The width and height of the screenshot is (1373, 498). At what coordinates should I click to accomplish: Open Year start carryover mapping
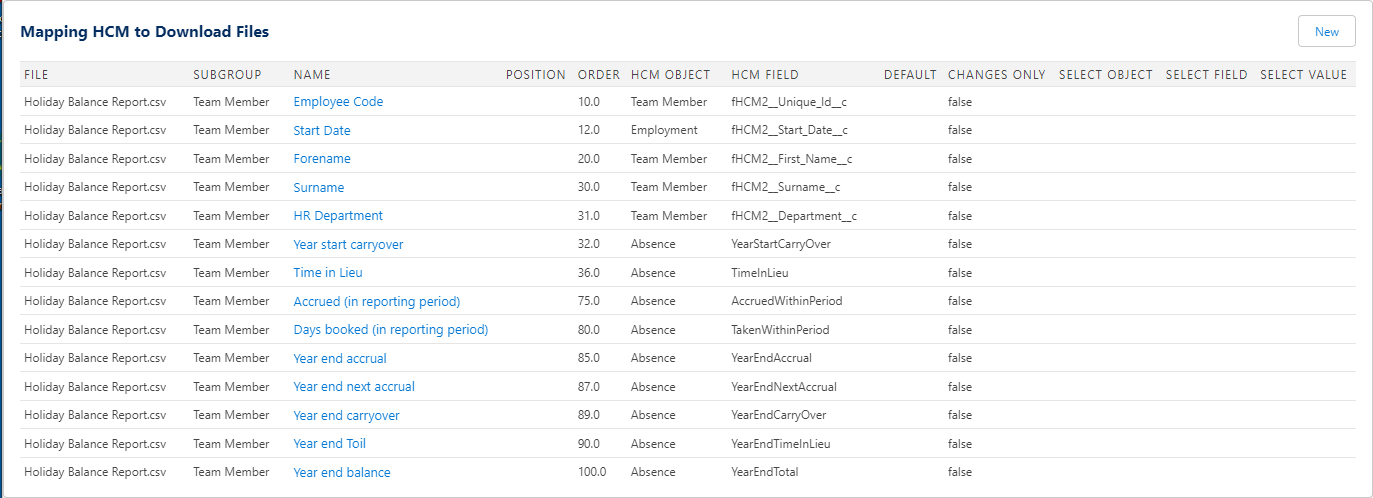click(x=348, y=245)
